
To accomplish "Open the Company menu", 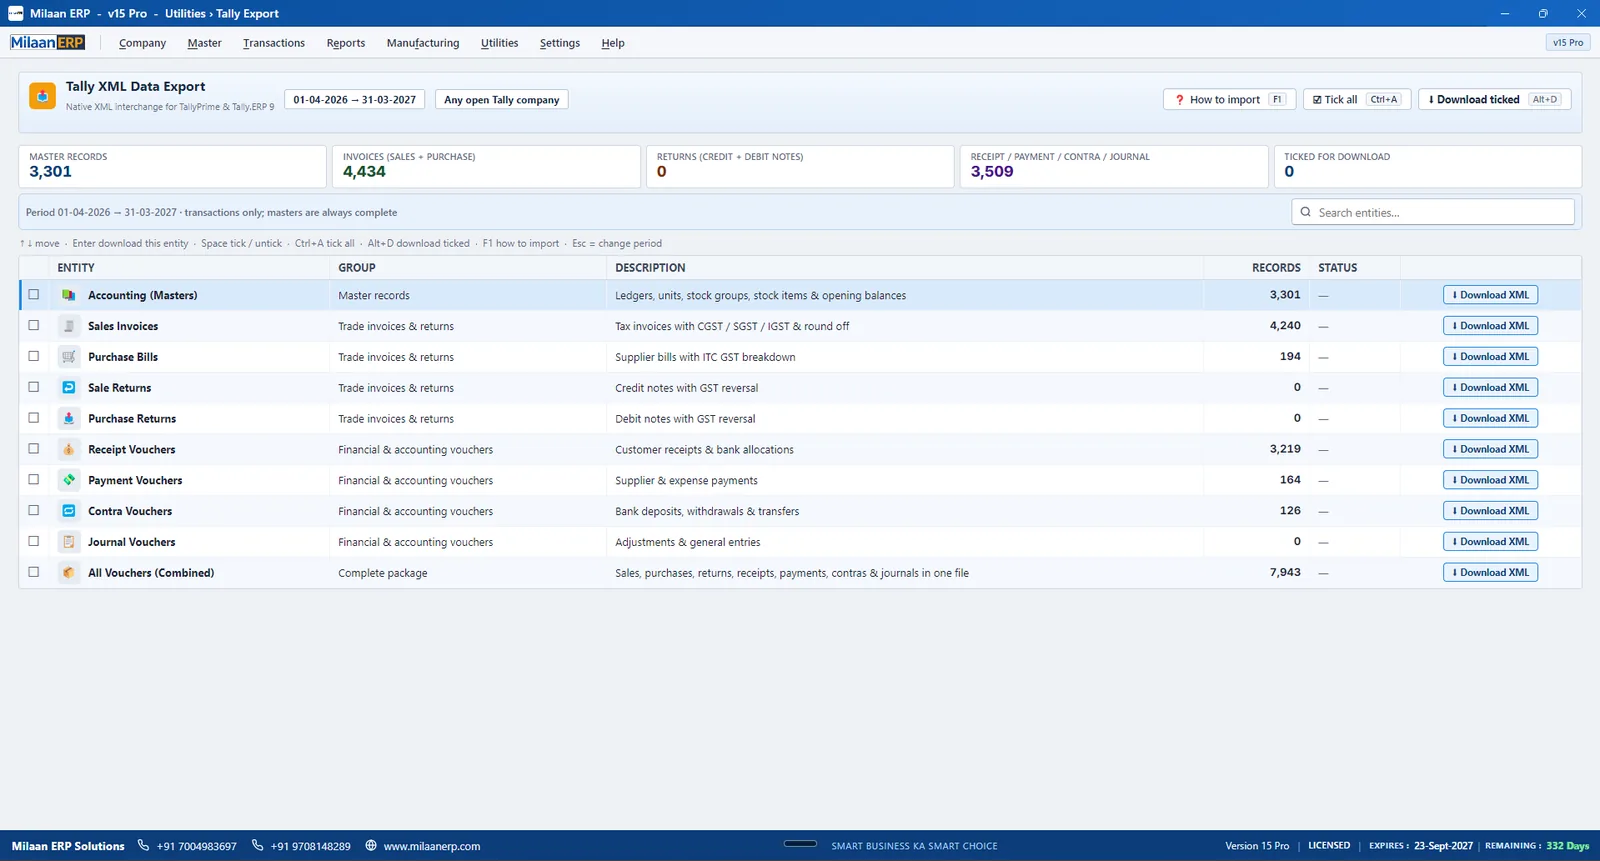I will tap(142, 43).
